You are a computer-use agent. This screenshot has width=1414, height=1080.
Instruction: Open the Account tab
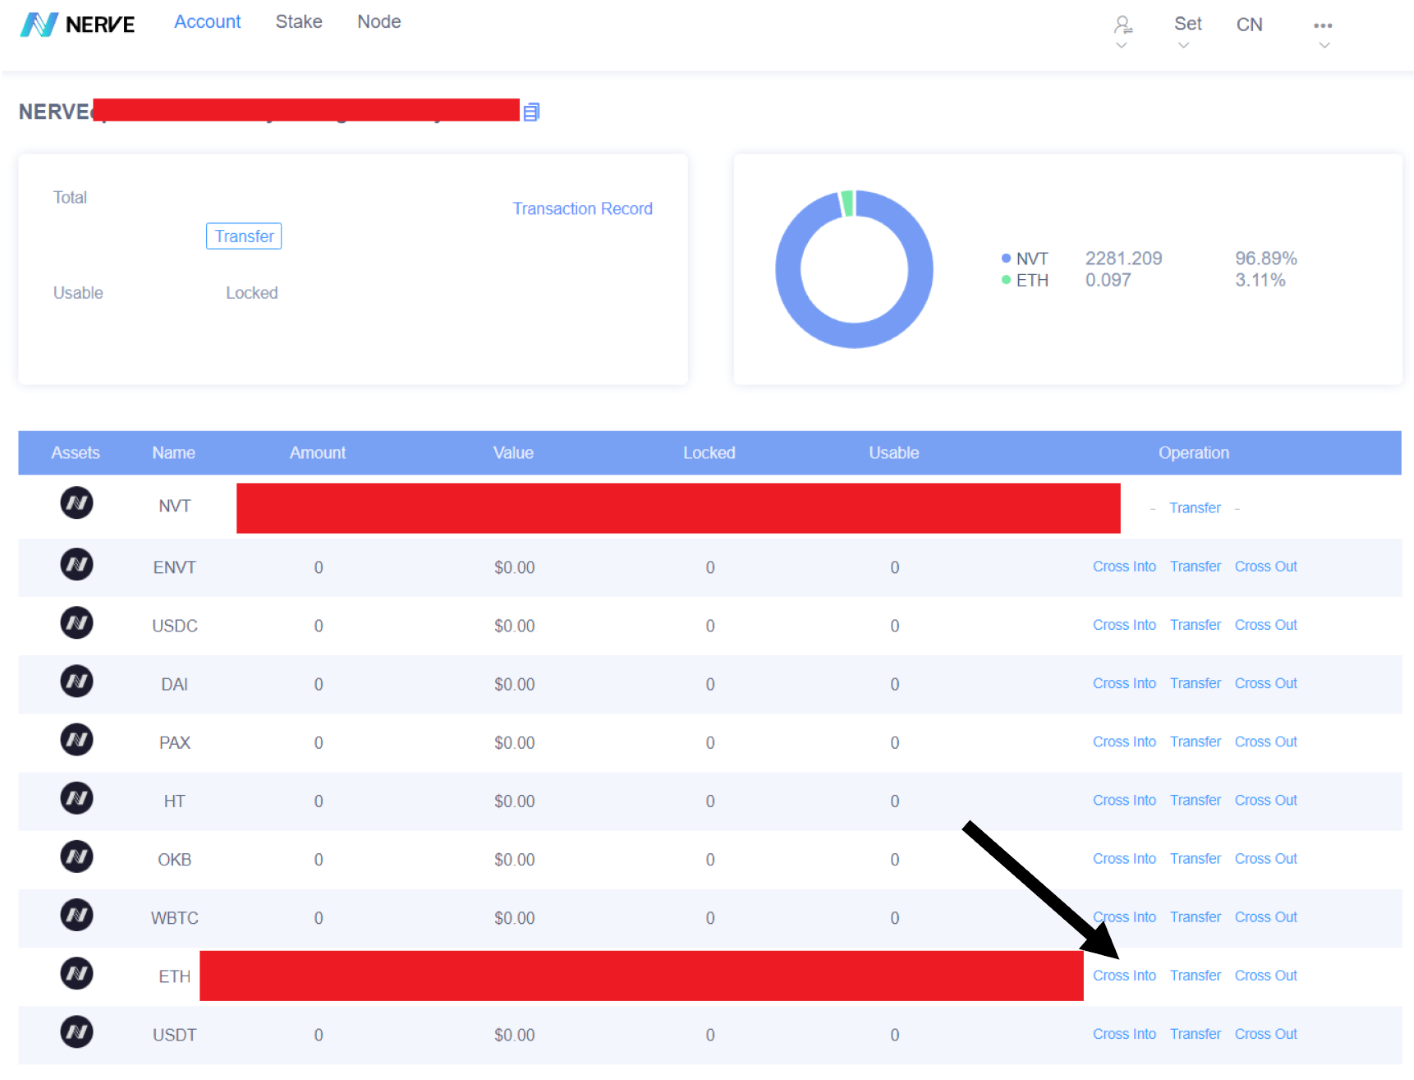(207, 22)
